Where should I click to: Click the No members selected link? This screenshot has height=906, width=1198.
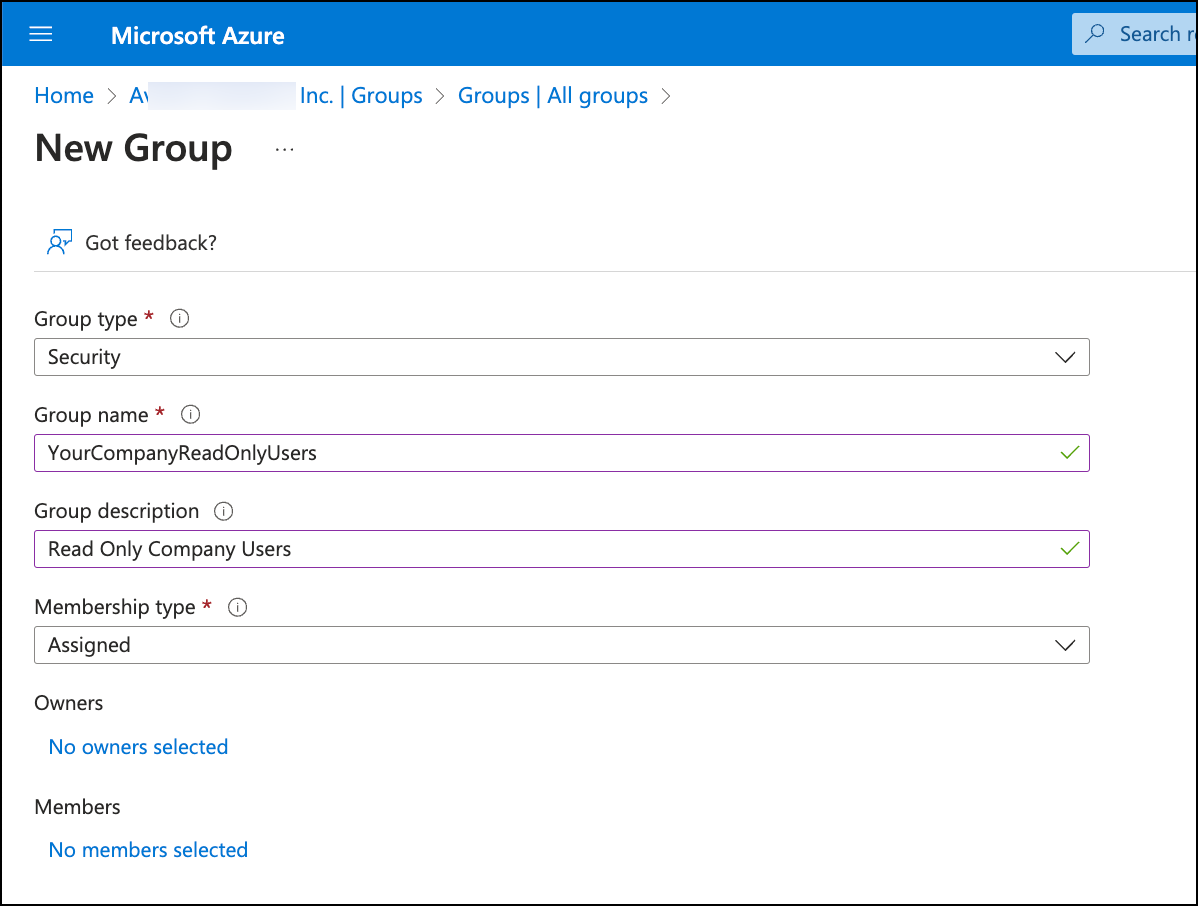147,849
